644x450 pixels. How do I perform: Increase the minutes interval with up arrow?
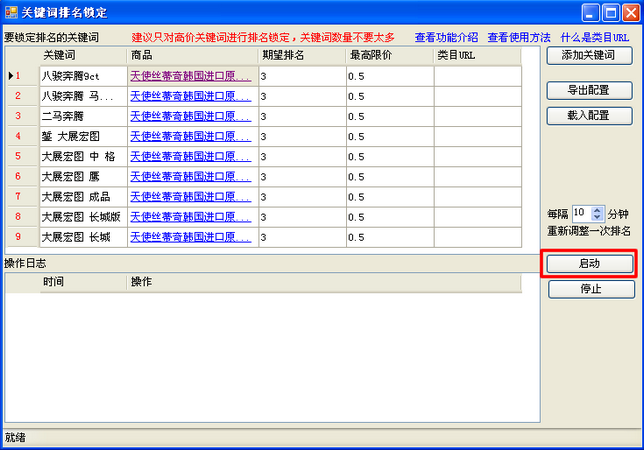(597, 209)
